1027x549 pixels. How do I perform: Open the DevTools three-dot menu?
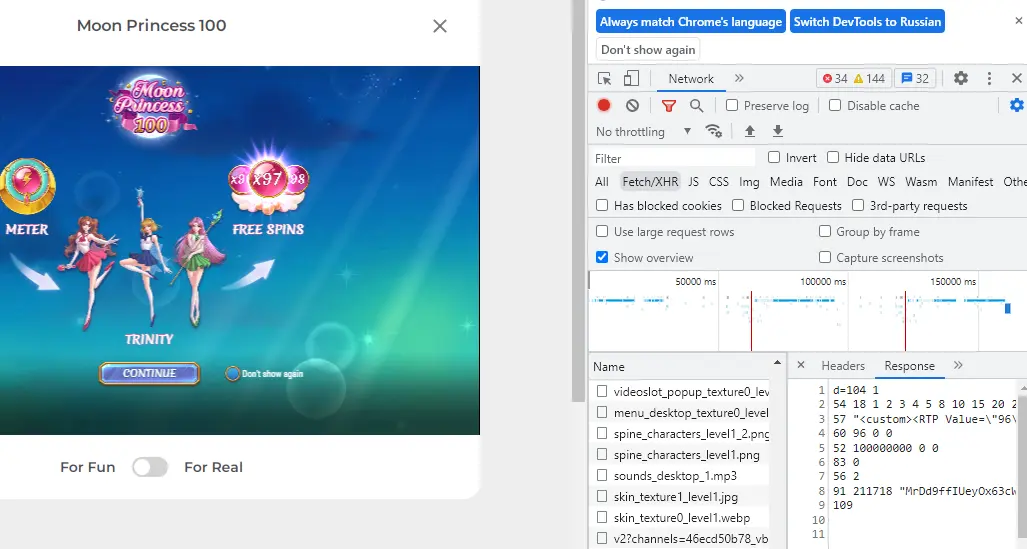pos(989,79)
